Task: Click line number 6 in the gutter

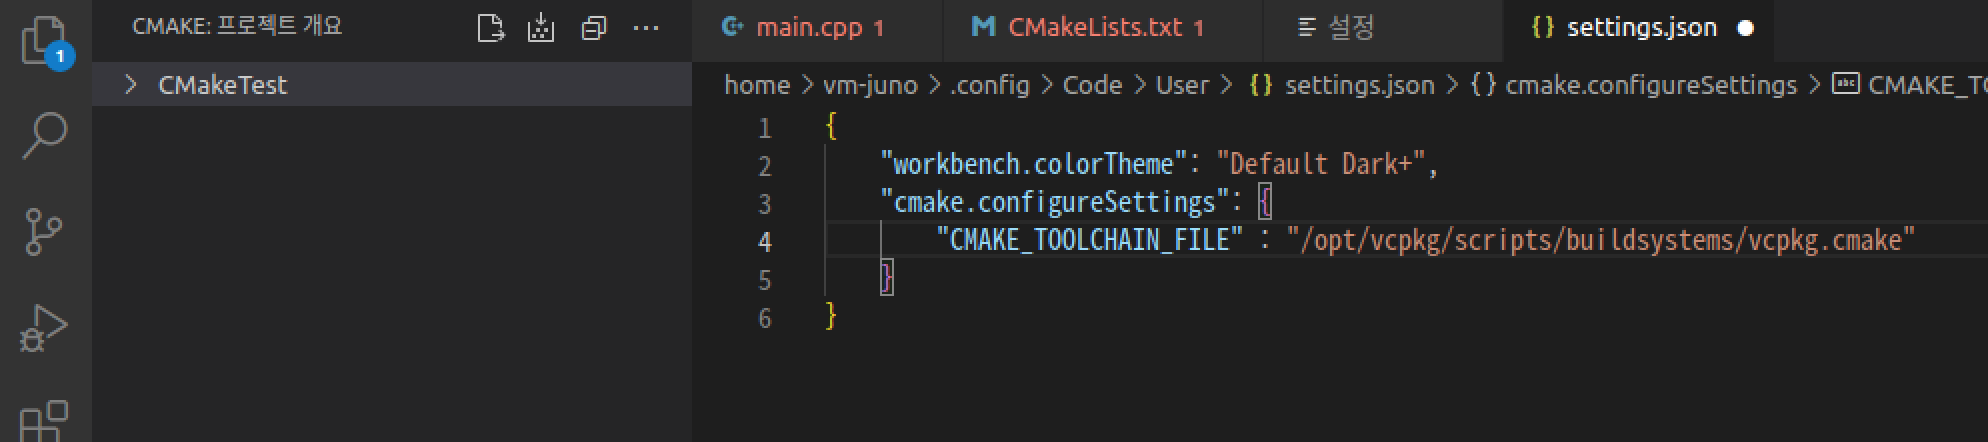Action: (x=765, y=318)
